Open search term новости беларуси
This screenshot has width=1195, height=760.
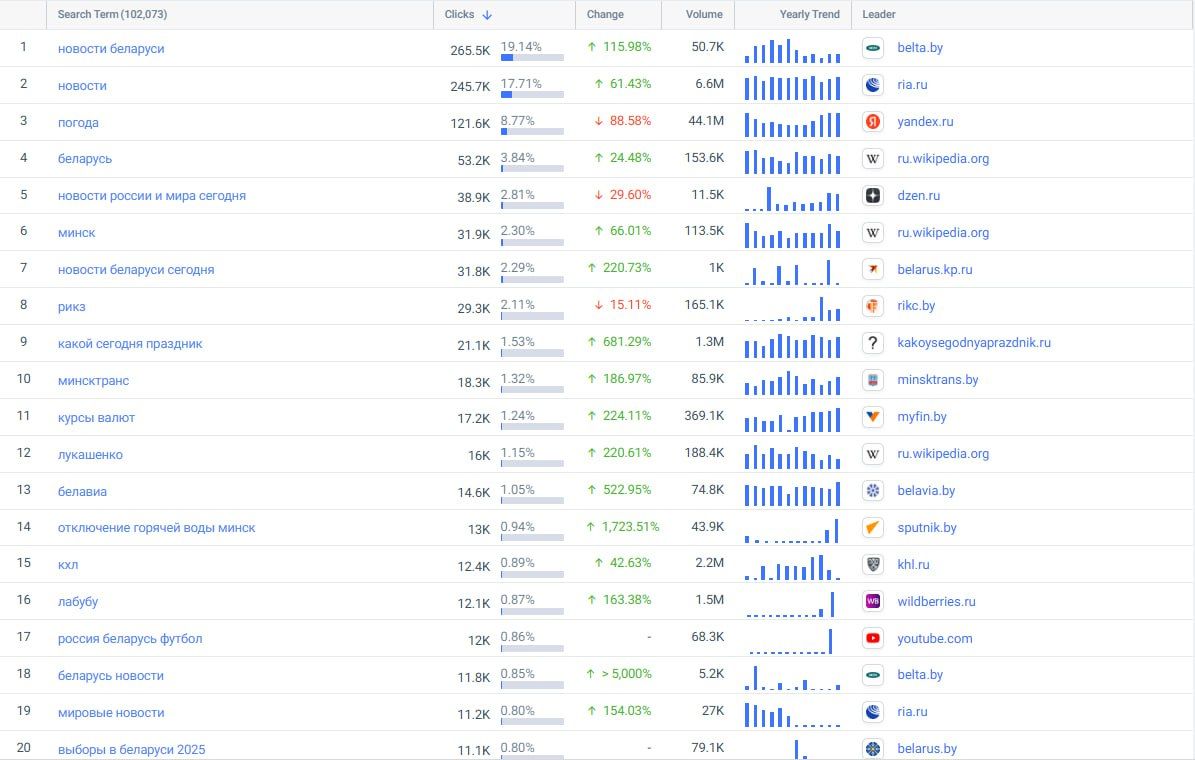tap(111, 49)
